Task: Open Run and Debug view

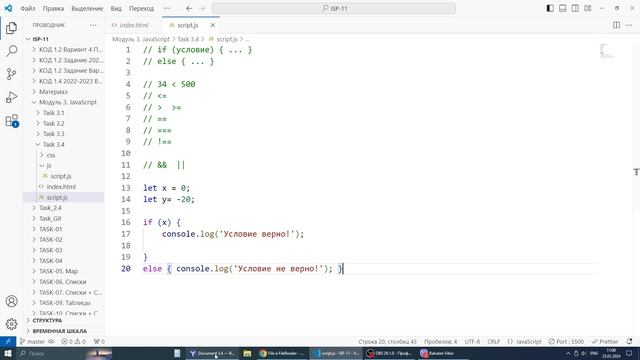Action: pyautogui.click(x=11, y=97)
